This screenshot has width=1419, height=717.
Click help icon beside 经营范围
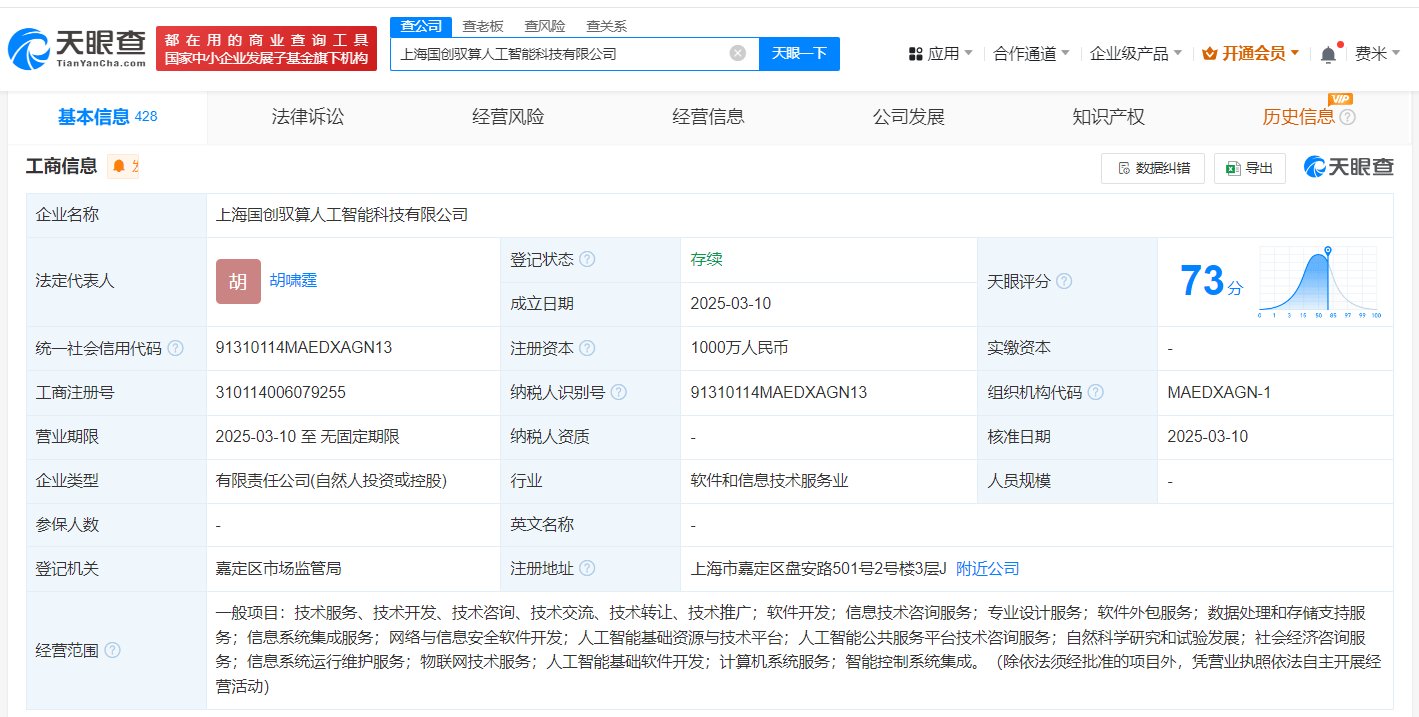(112, 651)
